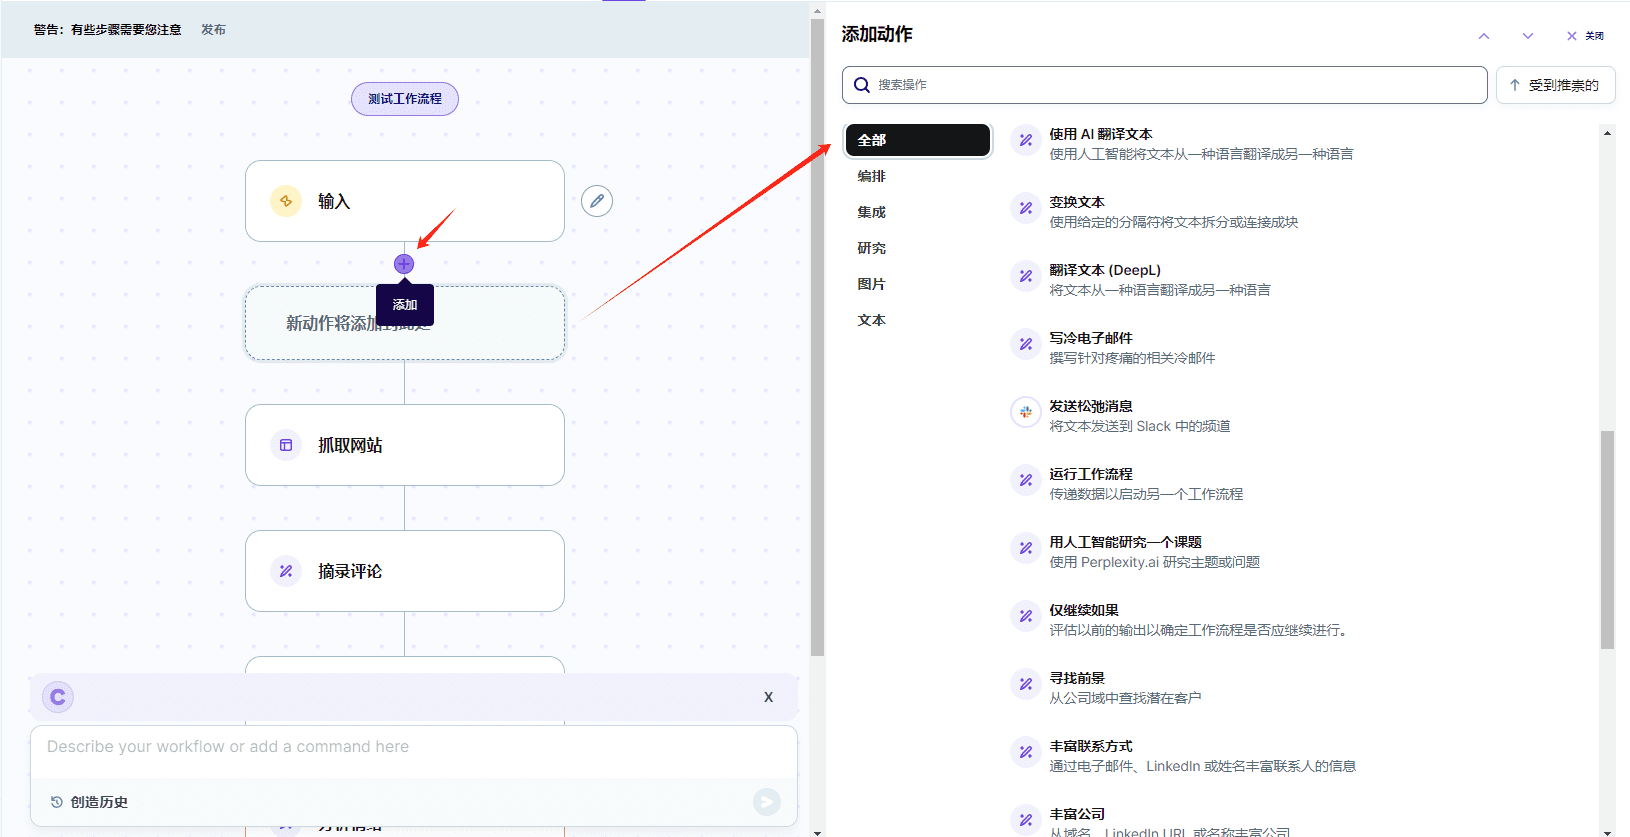Image resolution: width=1630 pixels, height=837 pixels.
Task: Click icon for 使用 AI 翻译文本
Action: click(x=1026, y=140)
